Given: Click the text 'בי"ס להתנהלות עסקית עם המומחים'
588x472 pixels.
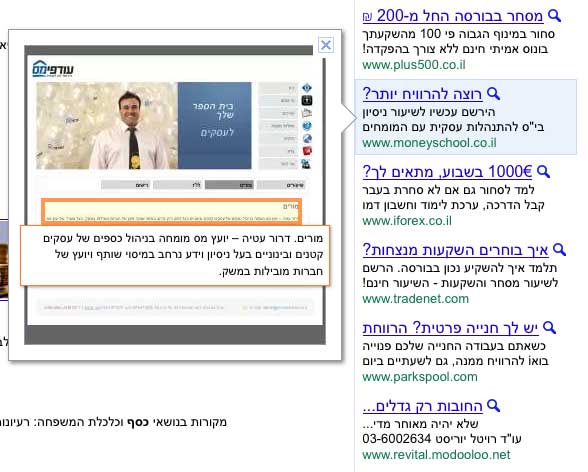Looking at the screenshot, I should point(453,127).
